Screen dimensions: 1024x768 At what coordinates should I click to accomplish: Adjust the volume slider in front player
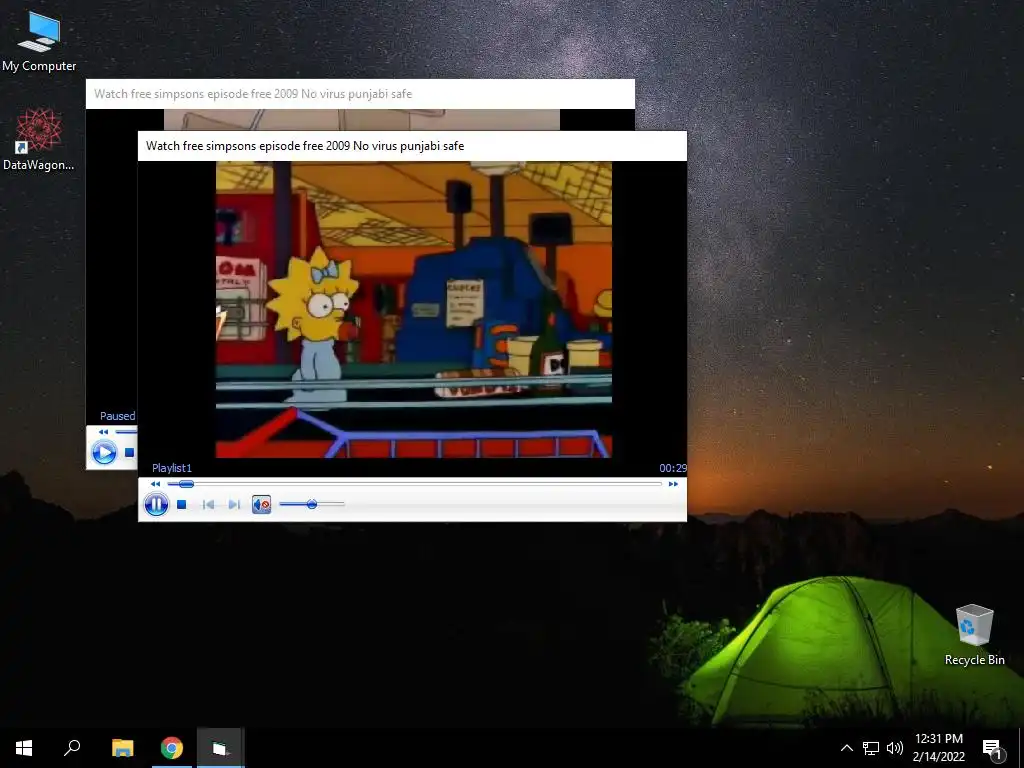(312, 504)
